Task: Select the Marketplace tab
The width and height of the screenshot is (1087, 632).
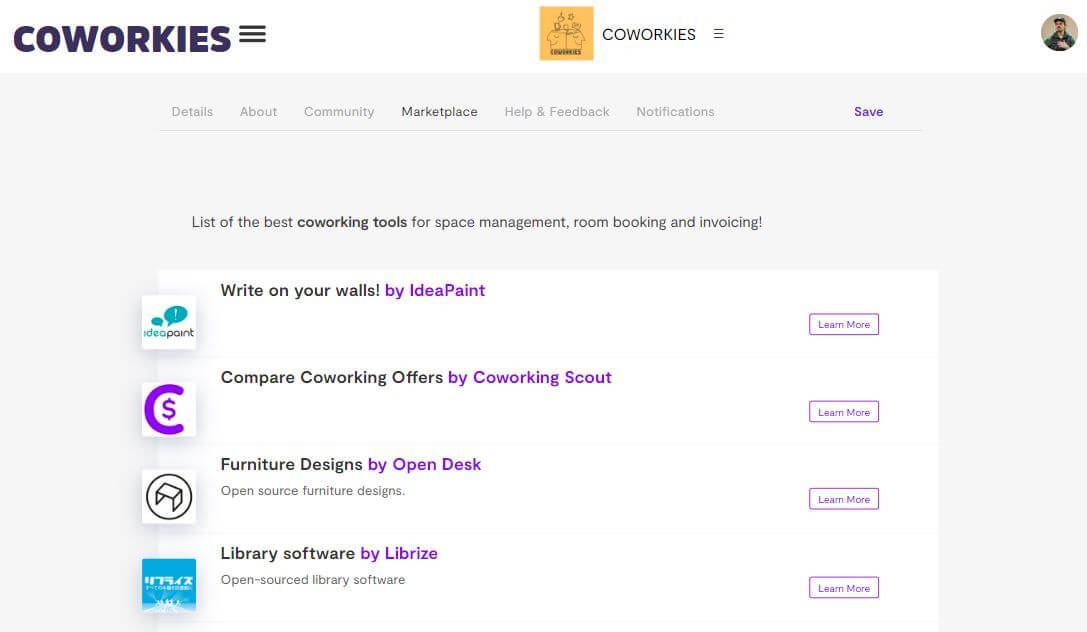Action: 440,112
